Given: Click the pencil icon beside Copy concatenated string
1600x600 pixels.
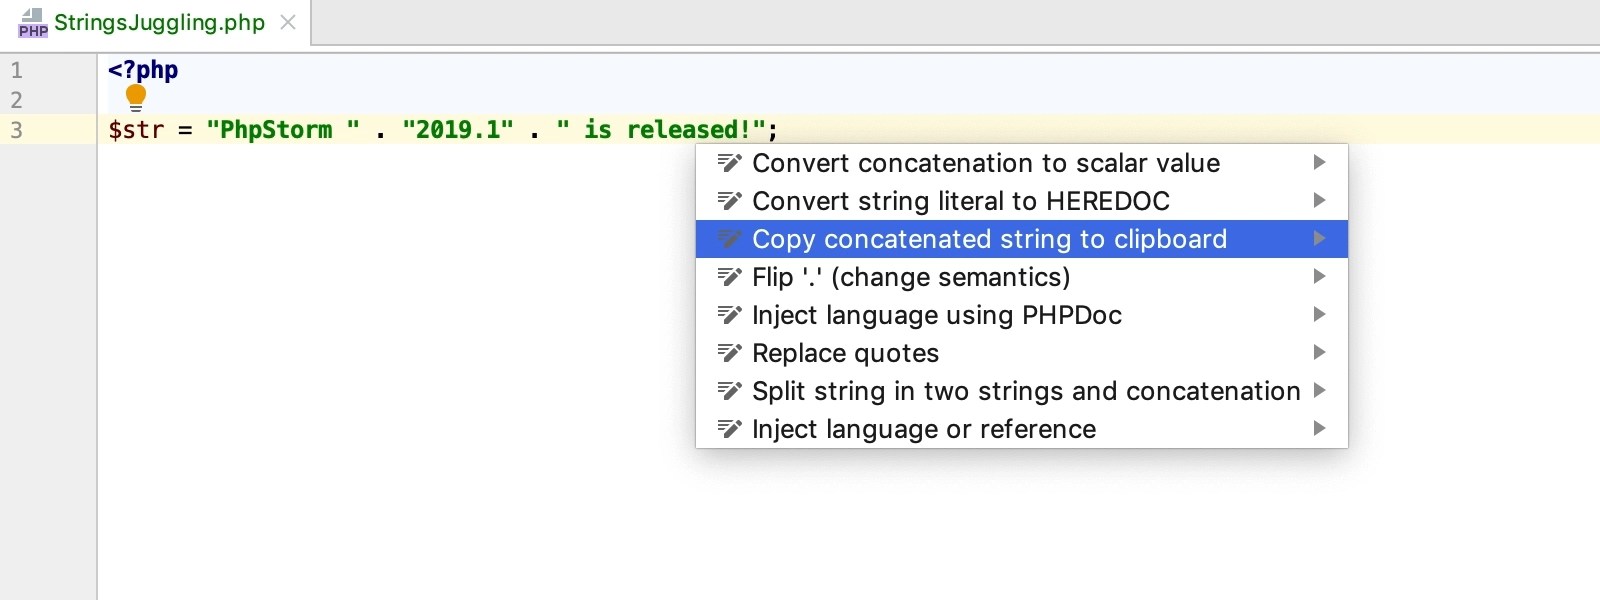Looking at the screenshot, I should [730, 239].
